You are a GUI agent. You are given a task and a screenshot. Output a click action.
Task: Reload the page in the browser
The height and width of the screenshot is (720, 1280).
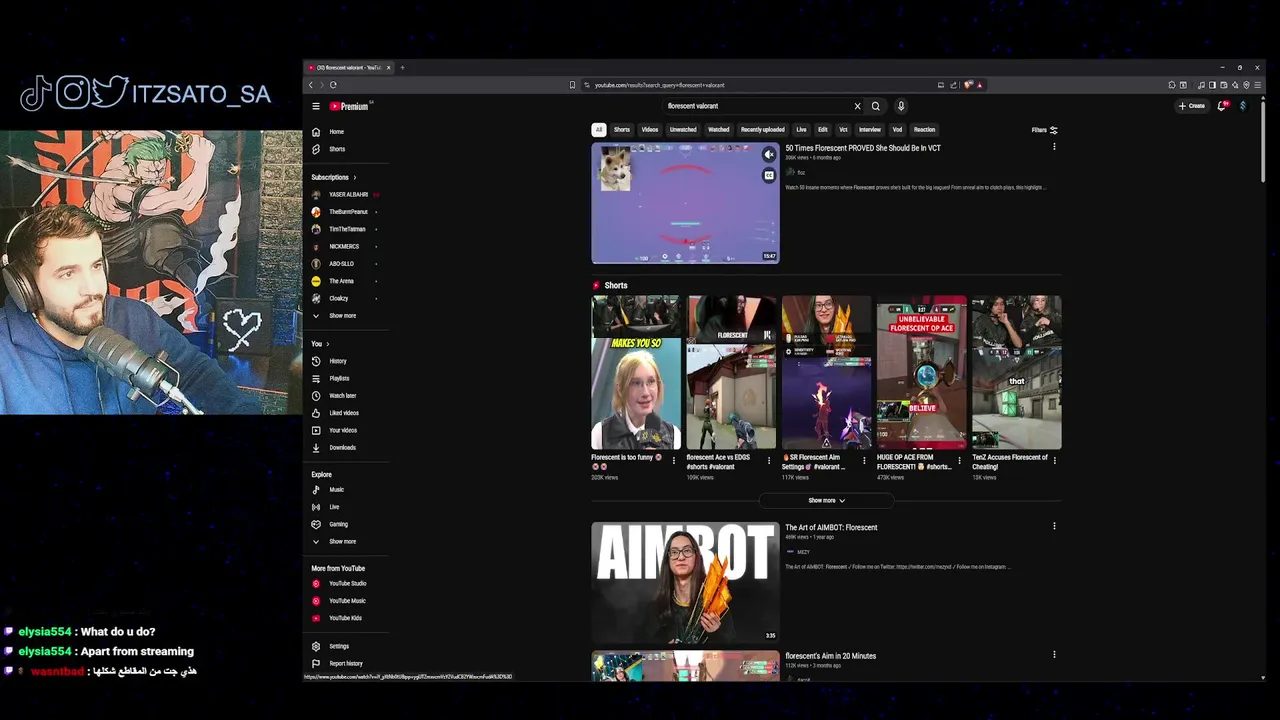[333, 85]
